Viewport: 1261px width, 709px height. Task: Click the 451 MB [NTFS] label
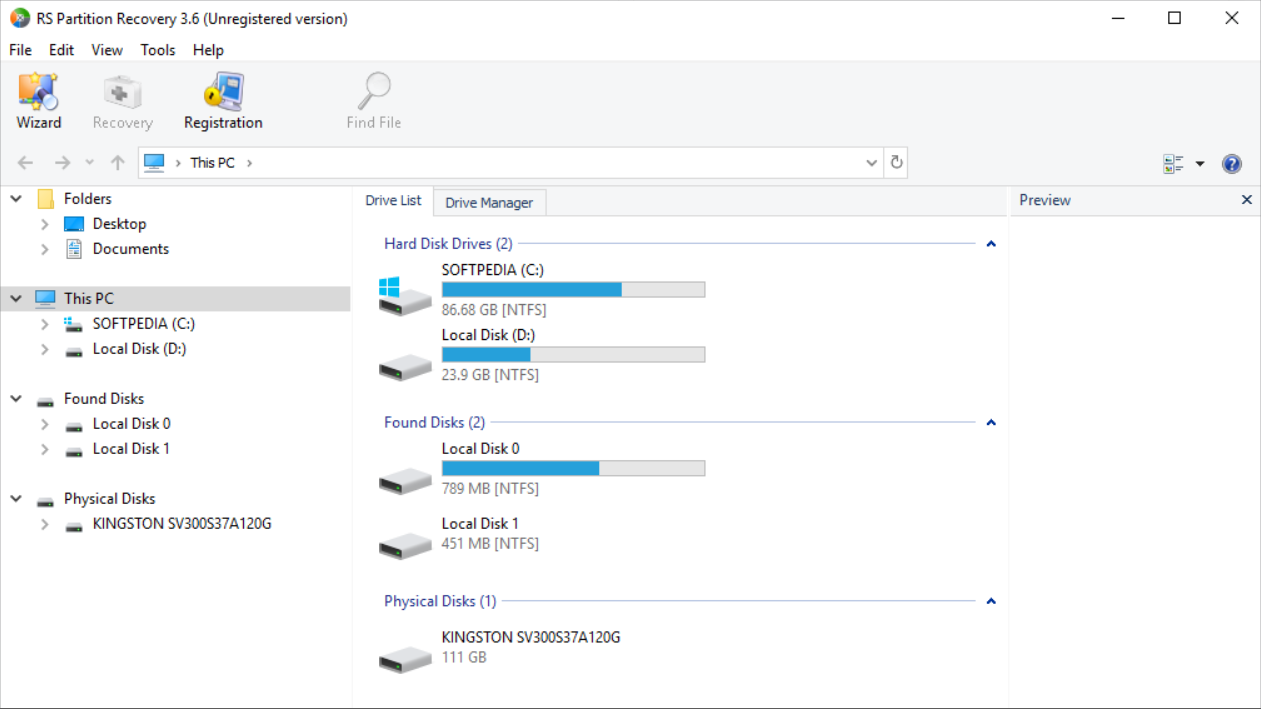490,544
